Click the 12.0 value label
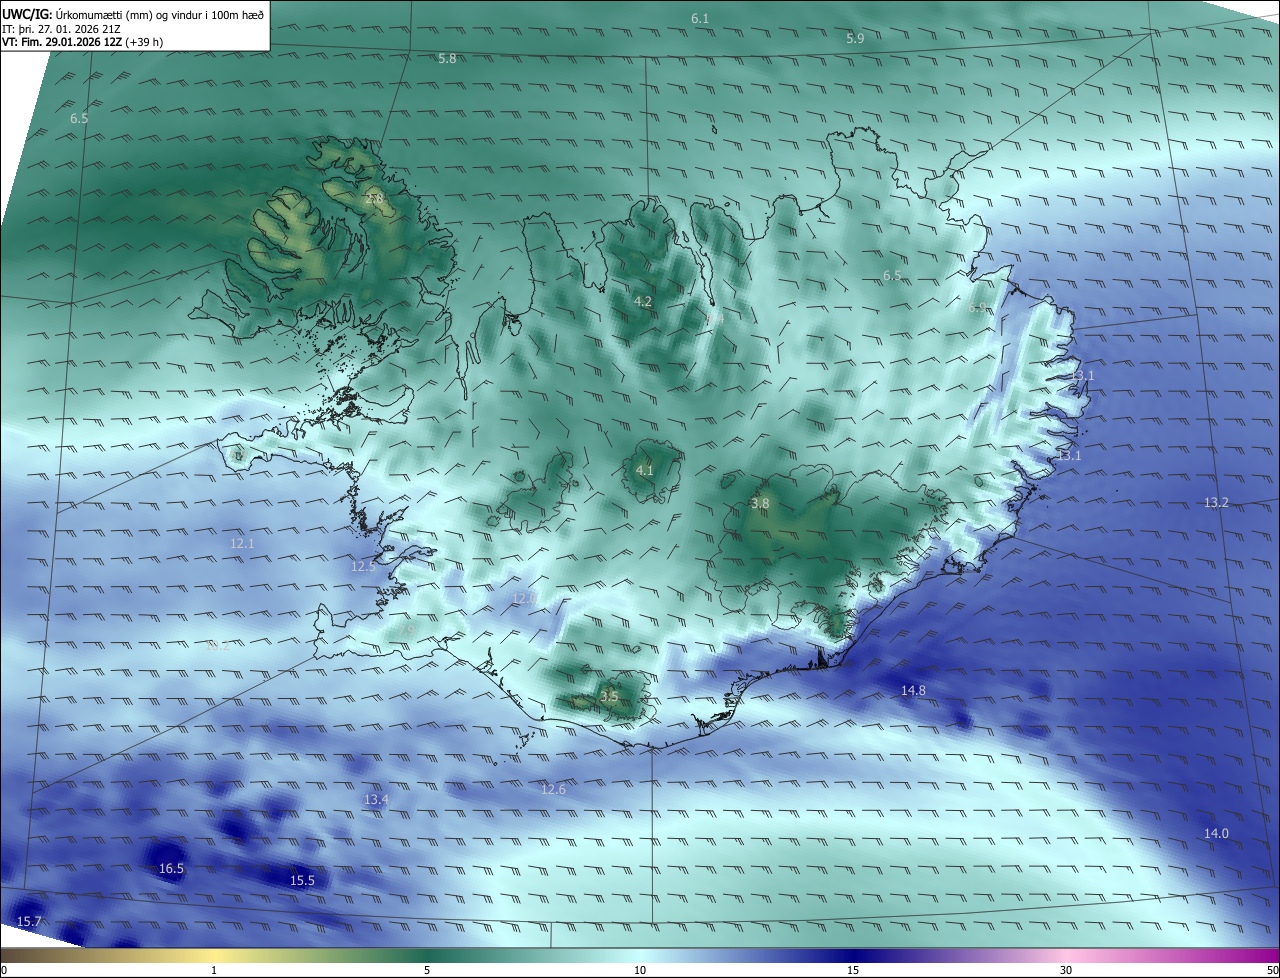 click(523, 598)
